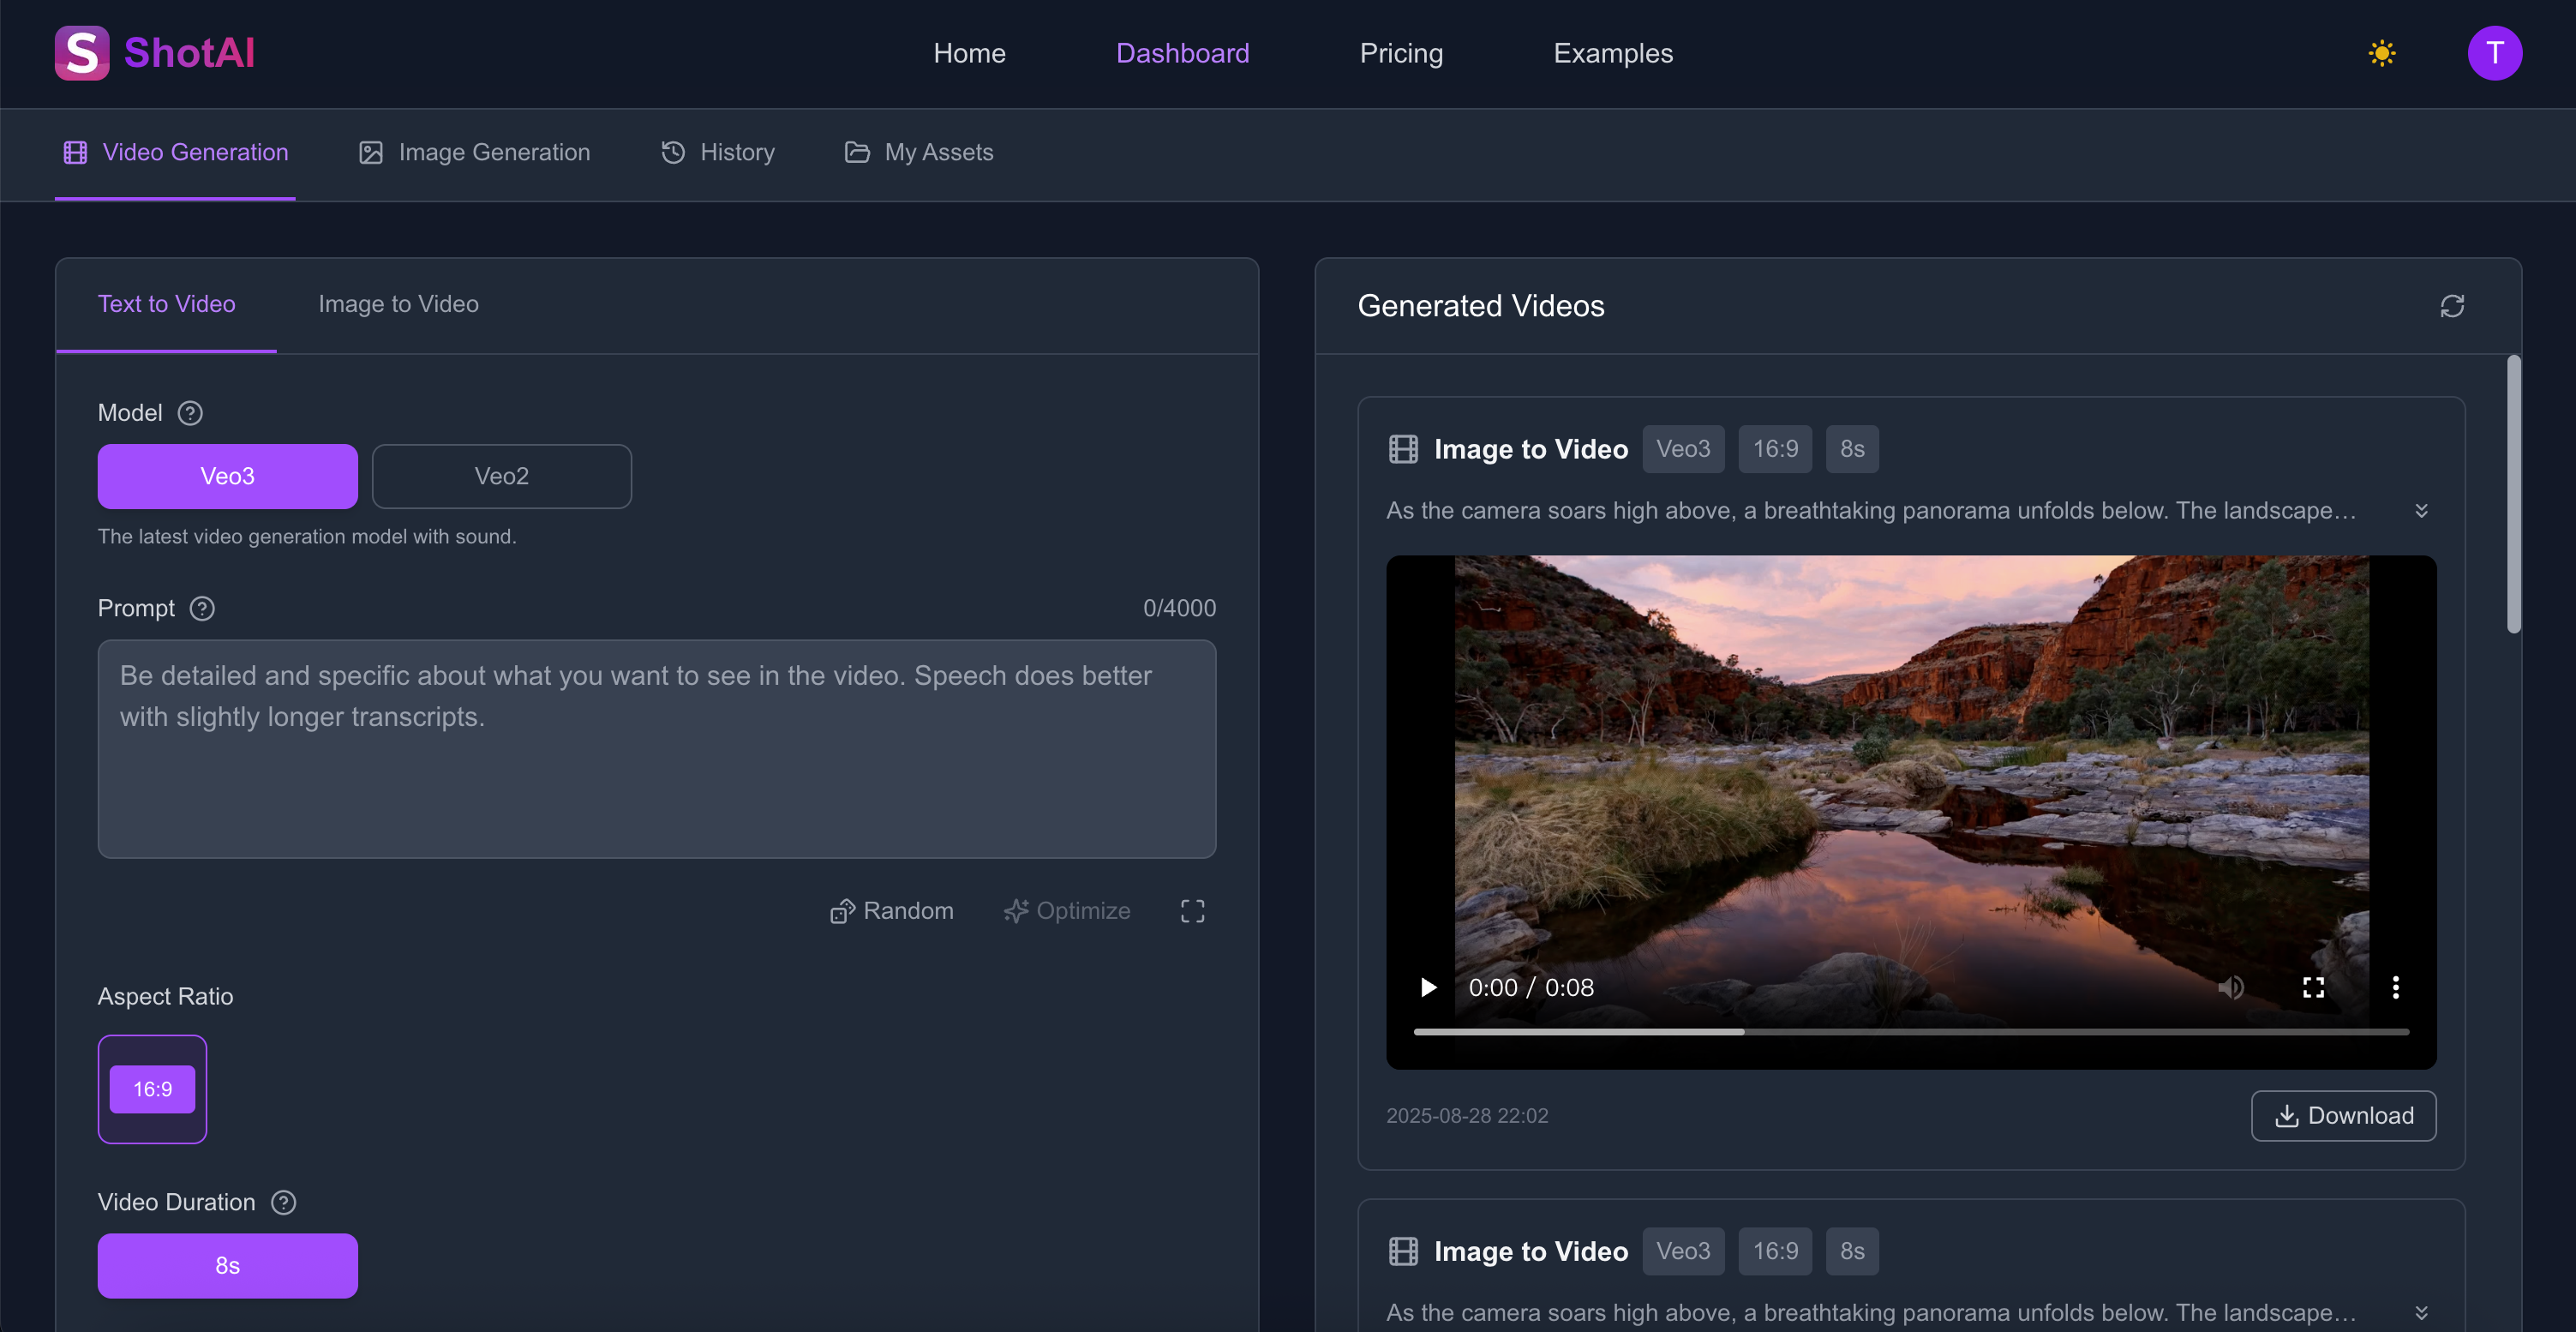Select the Veo2 model
Viewport: 2576px width, 1332px height.
click(x=502, y=476)
